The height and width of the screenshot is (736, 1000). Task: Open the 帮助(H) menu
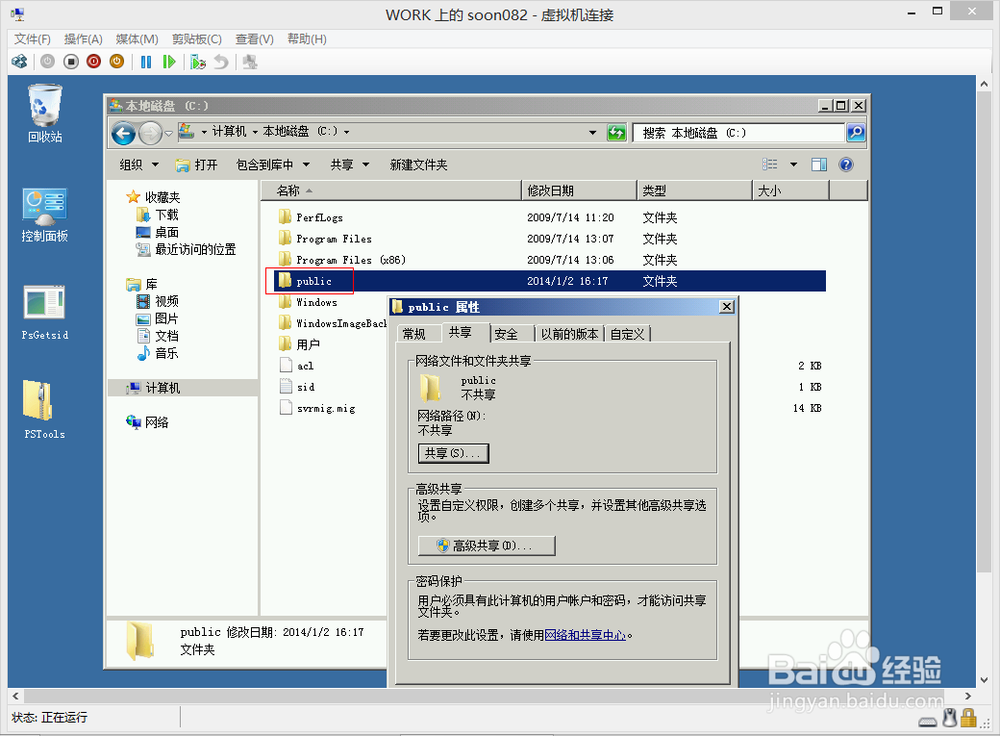click(307, 39)
